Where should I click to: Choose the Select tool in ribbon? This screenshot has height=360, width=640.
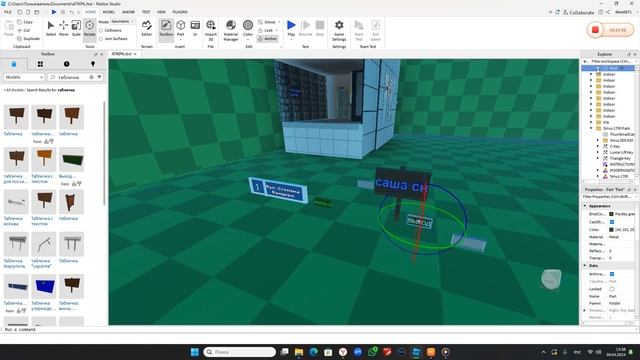tap(51, 29)
